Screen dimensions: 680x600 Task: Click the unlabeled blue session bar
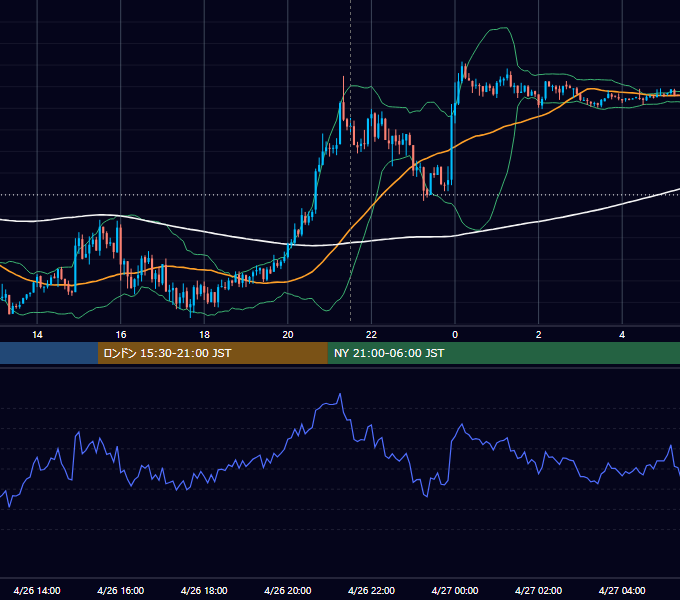pyautogui.click(x=49, y=353)
